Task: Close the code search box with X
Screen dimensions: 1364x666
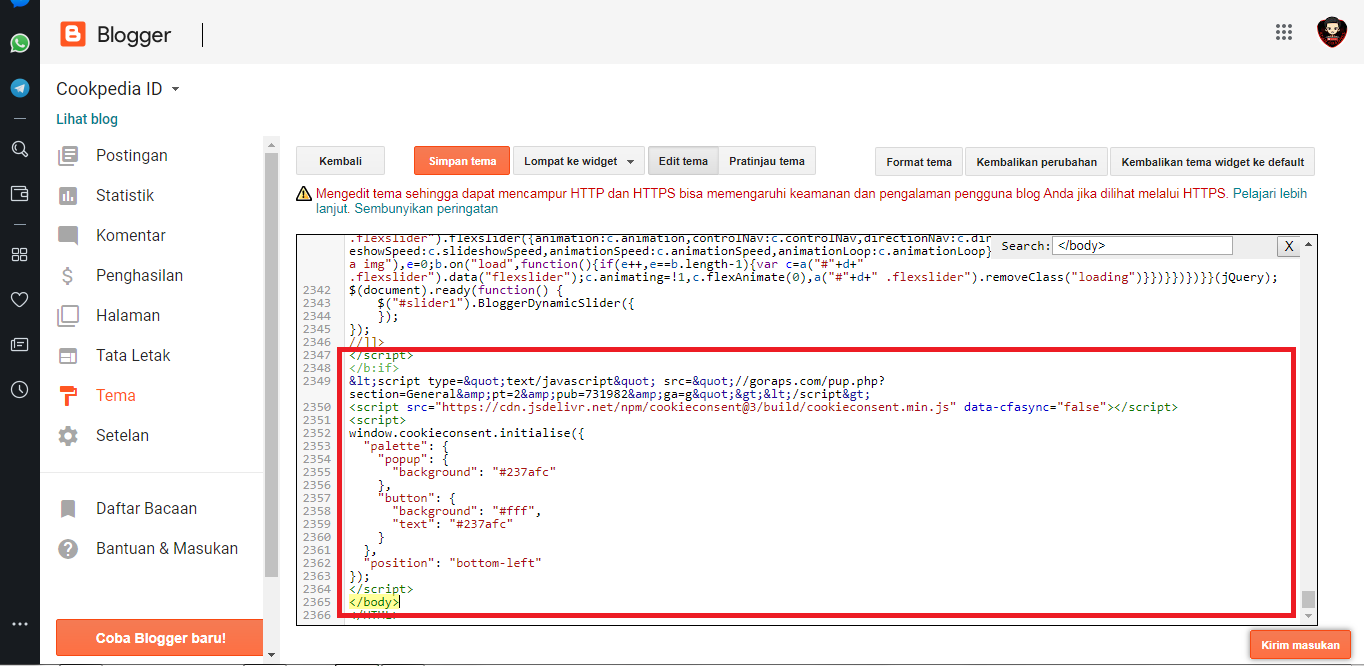Action: [1289, 246]
